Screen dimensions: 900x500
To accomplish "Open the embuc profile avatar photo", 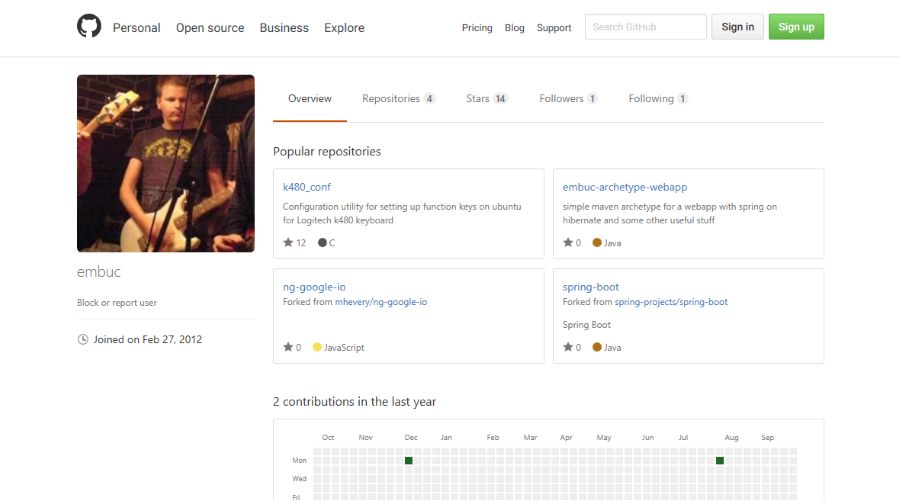I will click(166, 163).
